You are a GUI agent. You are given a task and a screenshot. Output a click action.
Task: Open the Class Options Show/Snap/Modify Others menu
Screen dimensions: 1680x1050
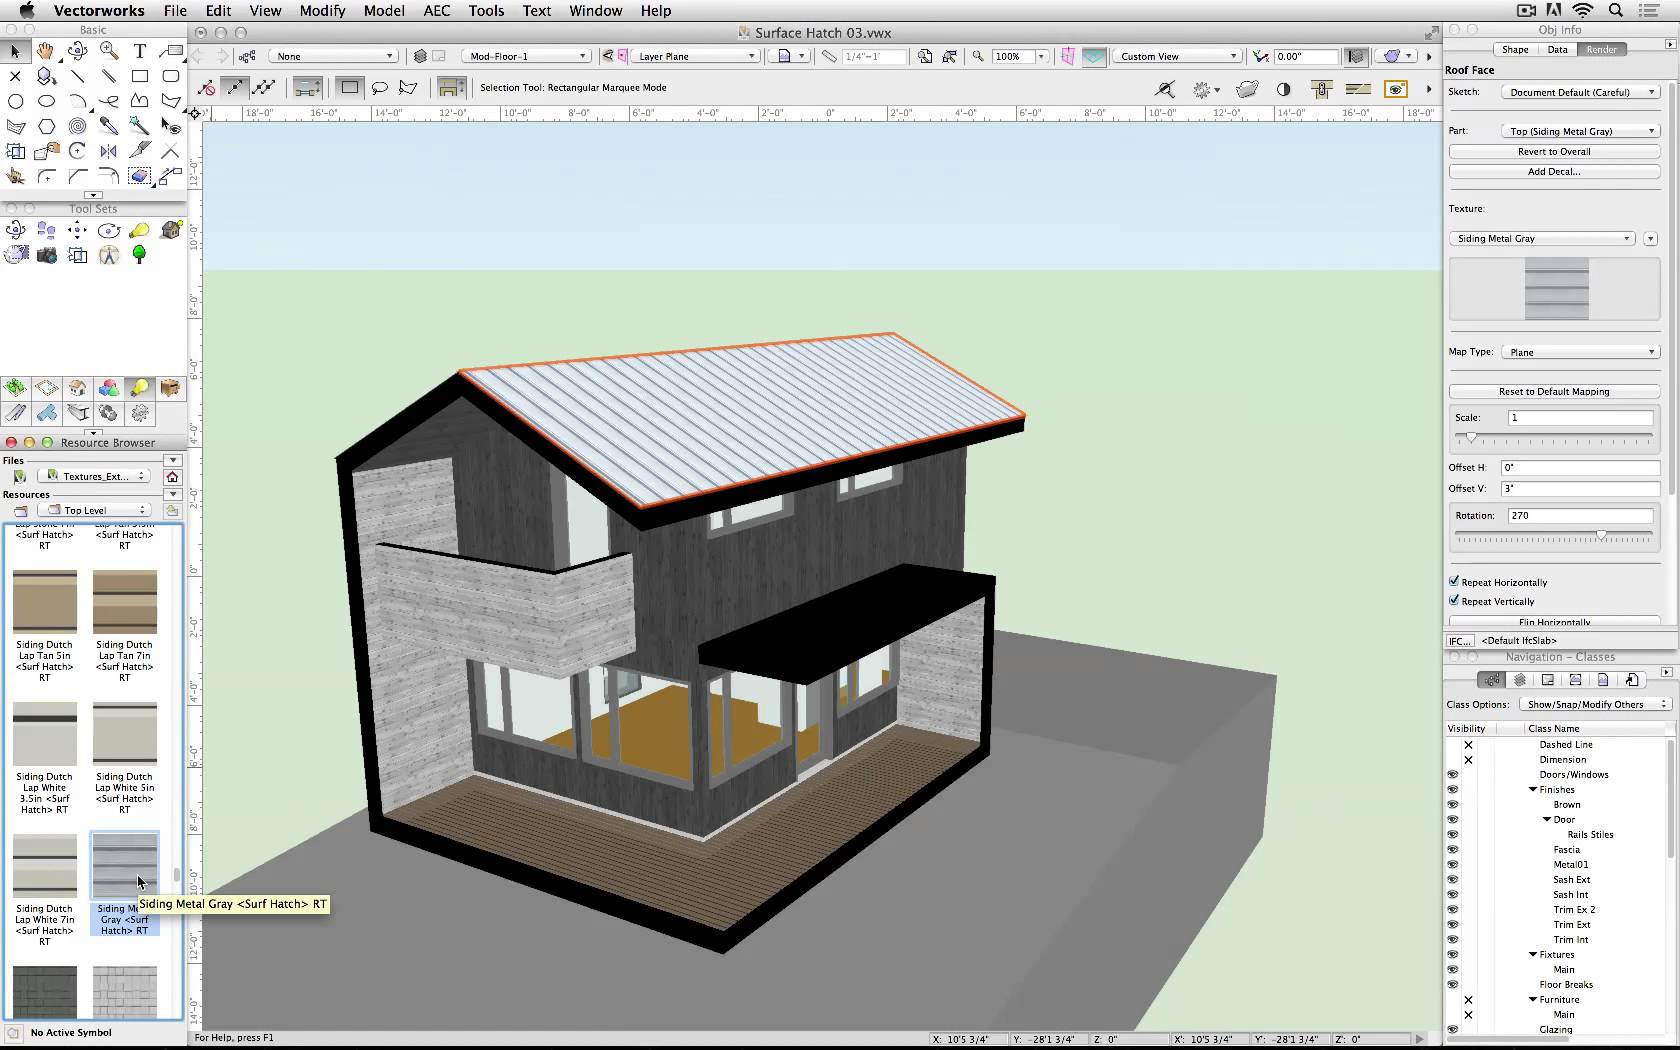[x=1594, y=704]
